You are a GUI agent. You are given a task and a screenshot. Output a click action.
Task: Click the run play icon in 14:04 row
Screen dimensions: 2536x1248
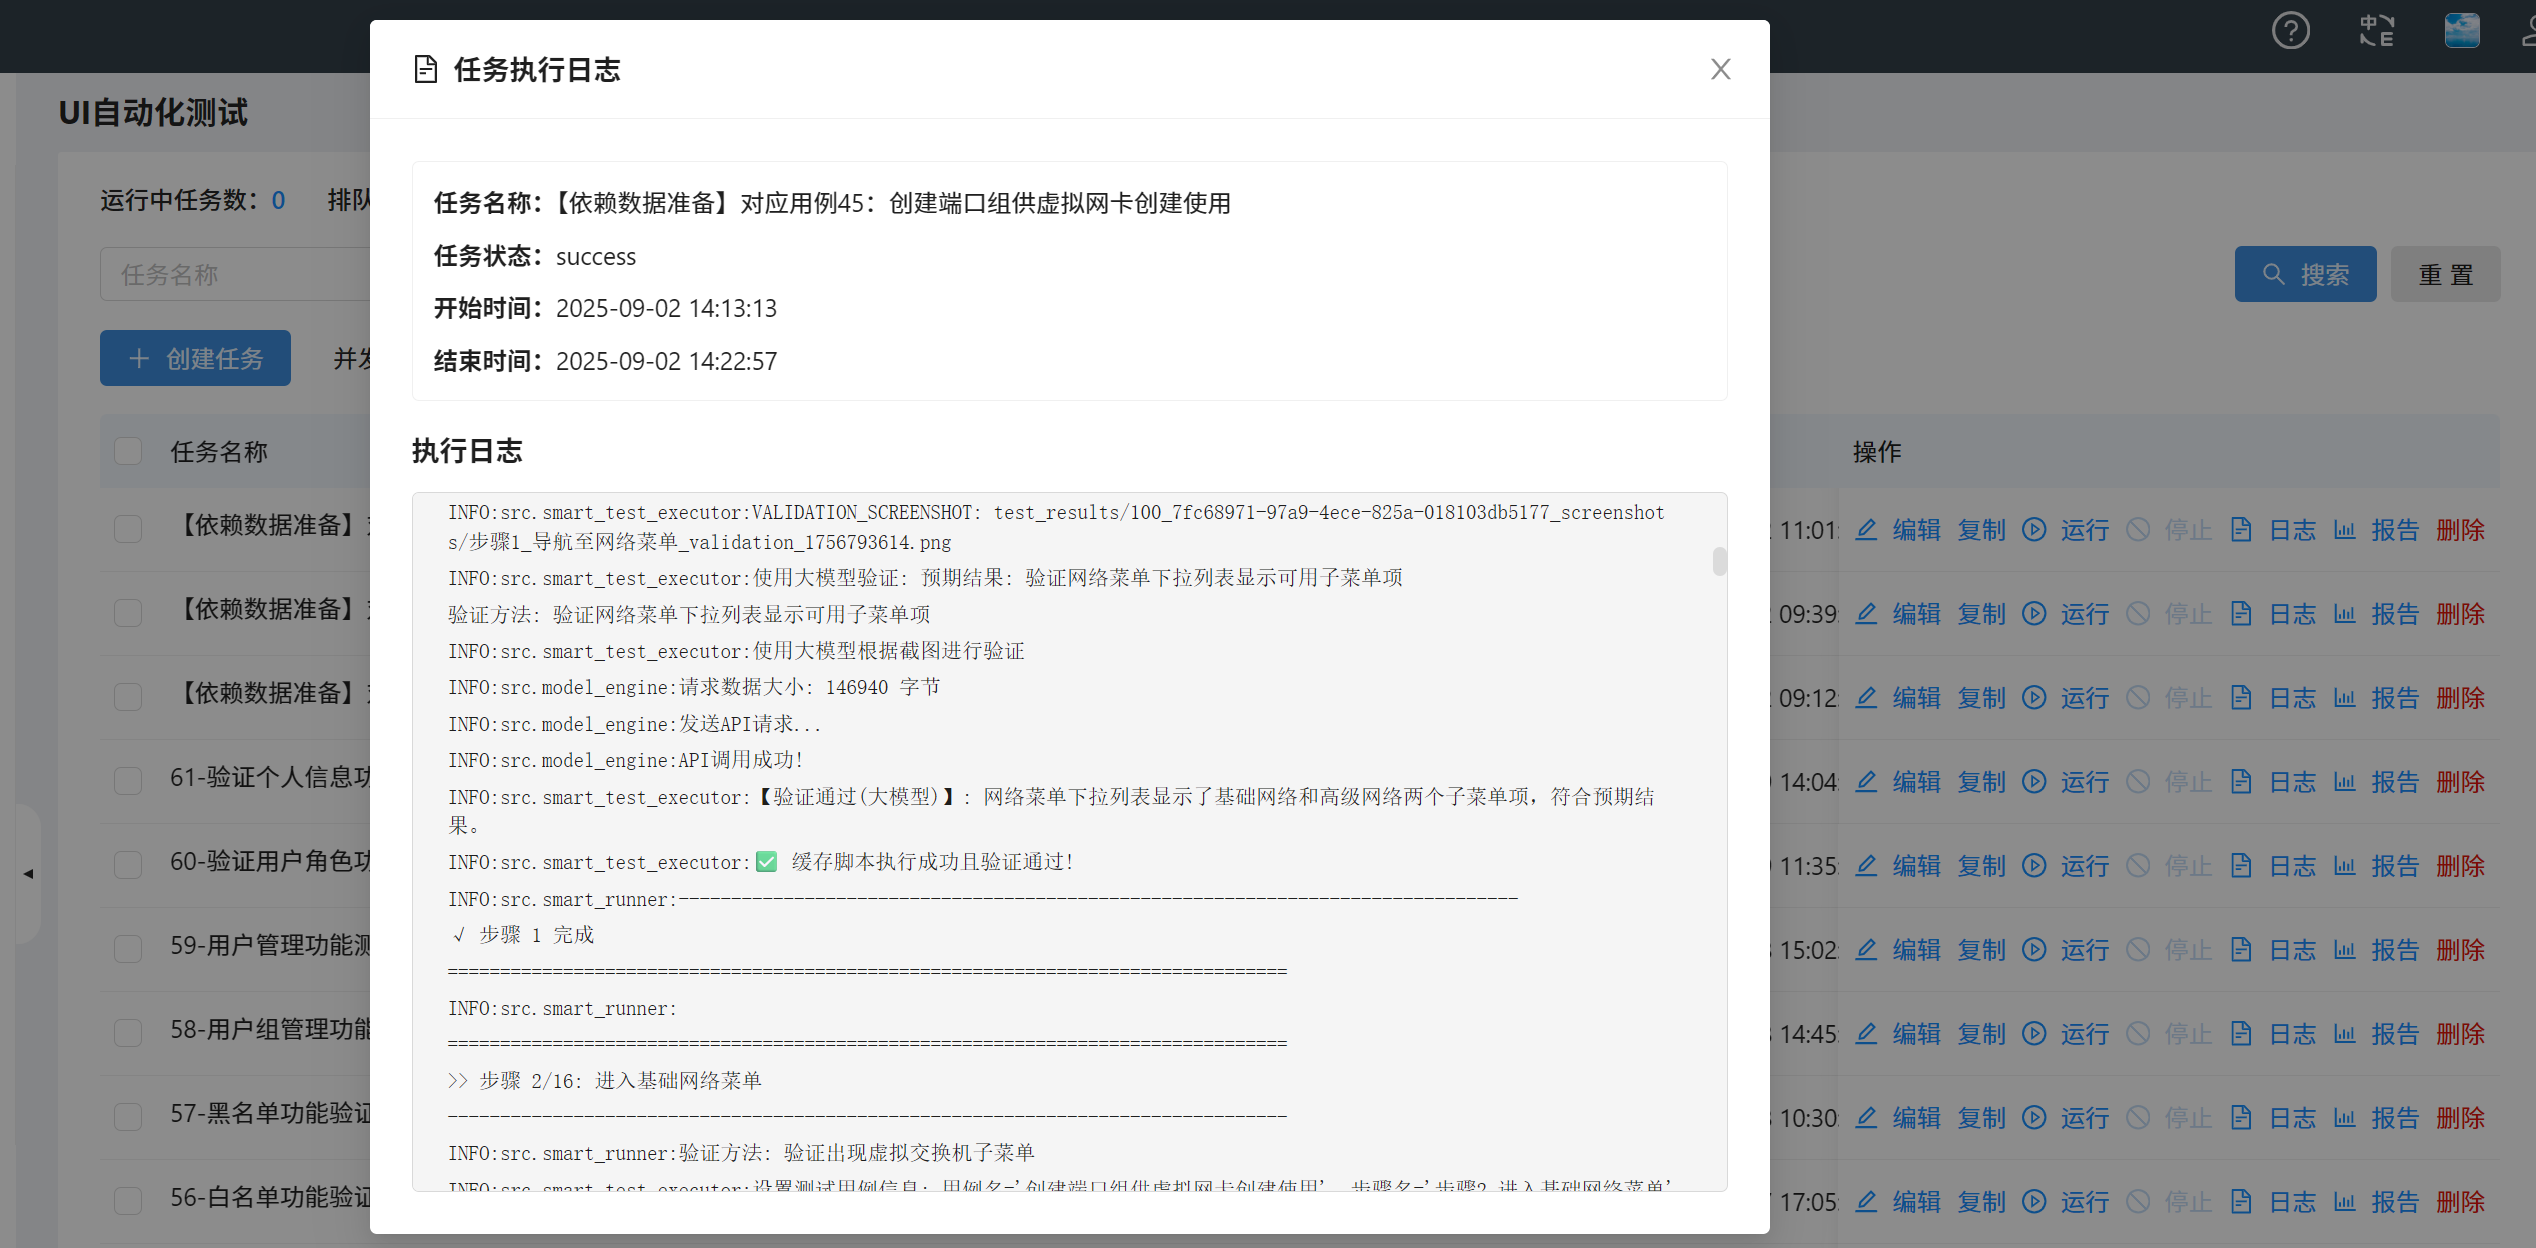point(2034,782)
